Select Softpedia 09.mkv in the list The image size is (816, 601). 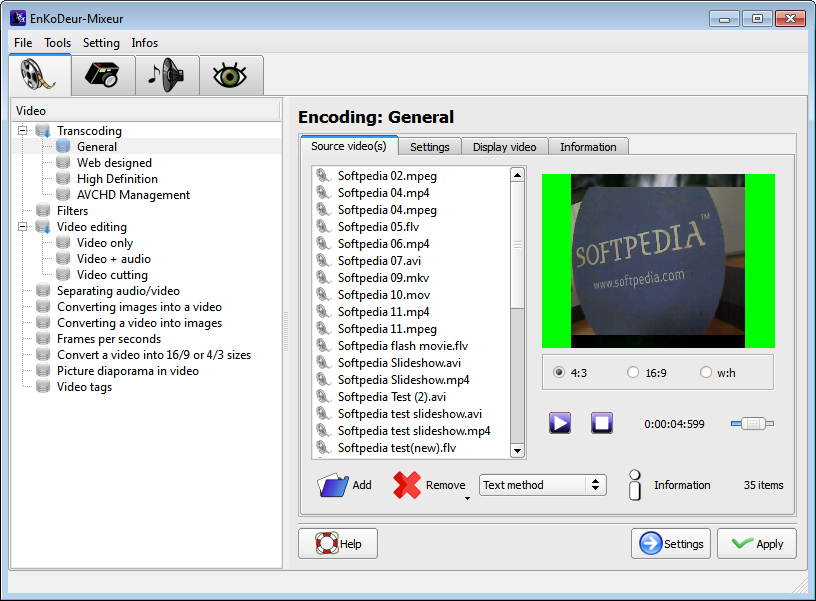(384, 278)
